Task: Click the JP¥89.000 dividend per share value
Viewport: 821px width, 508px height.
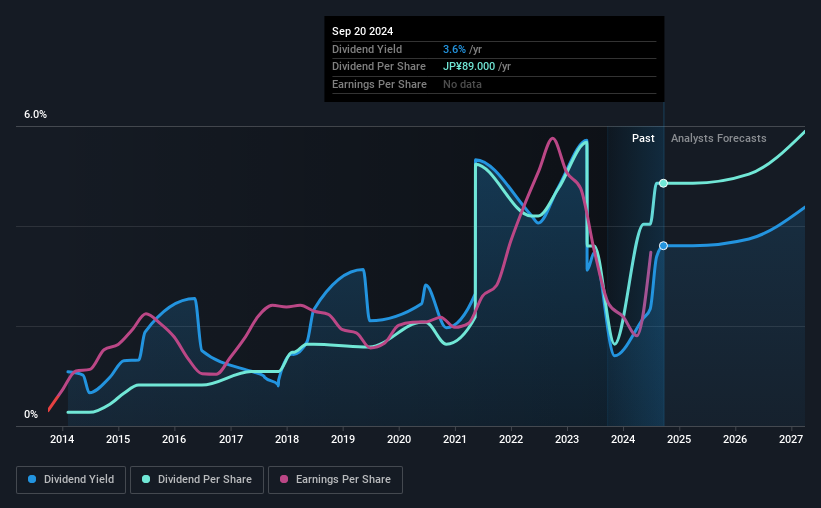Action: pos(469,67)
